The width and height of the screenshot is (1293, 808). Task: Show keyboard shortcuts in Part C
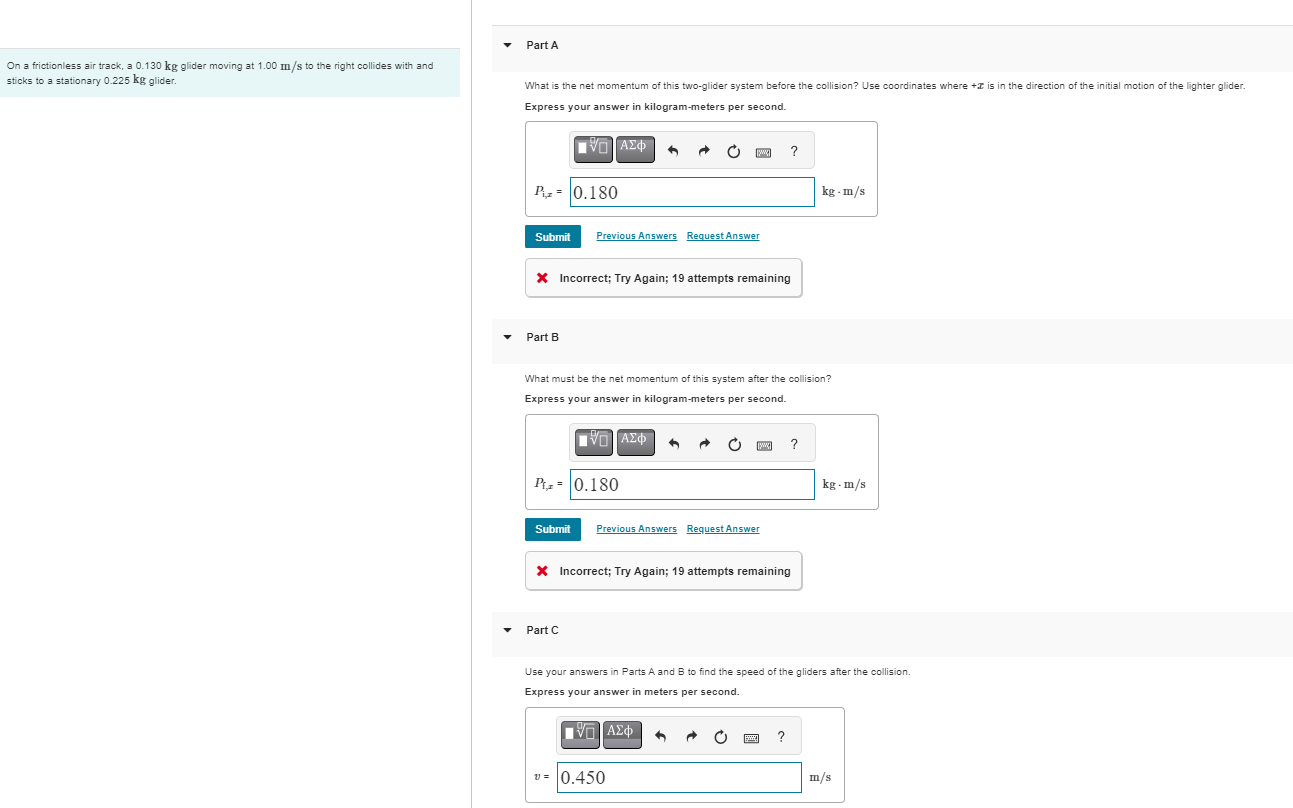(751, 738)
